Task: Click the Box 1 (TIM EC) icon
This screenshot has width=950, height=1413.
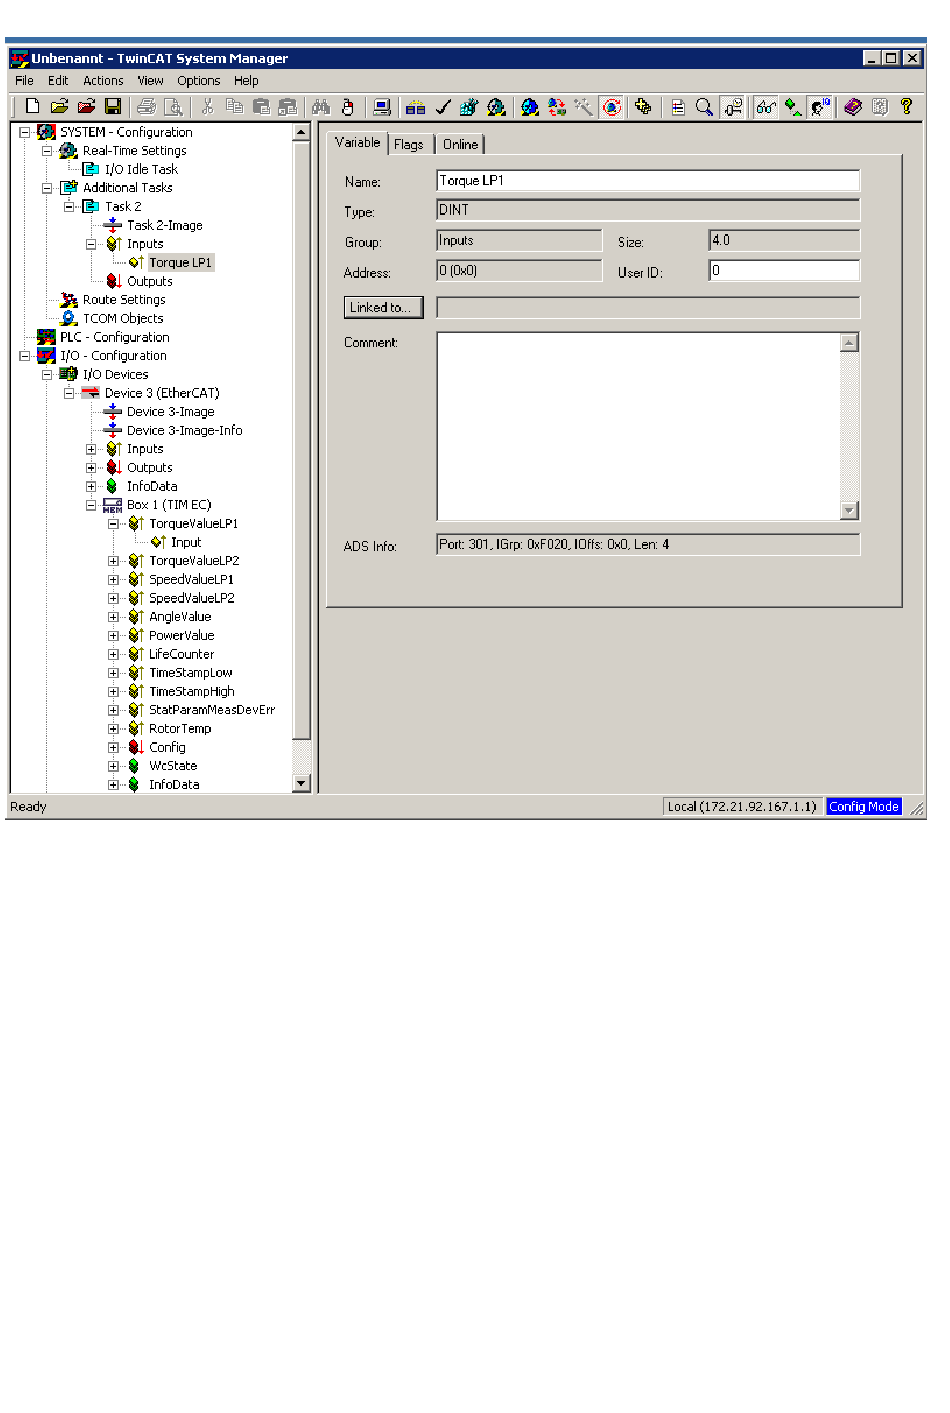Action: [112, 505]
